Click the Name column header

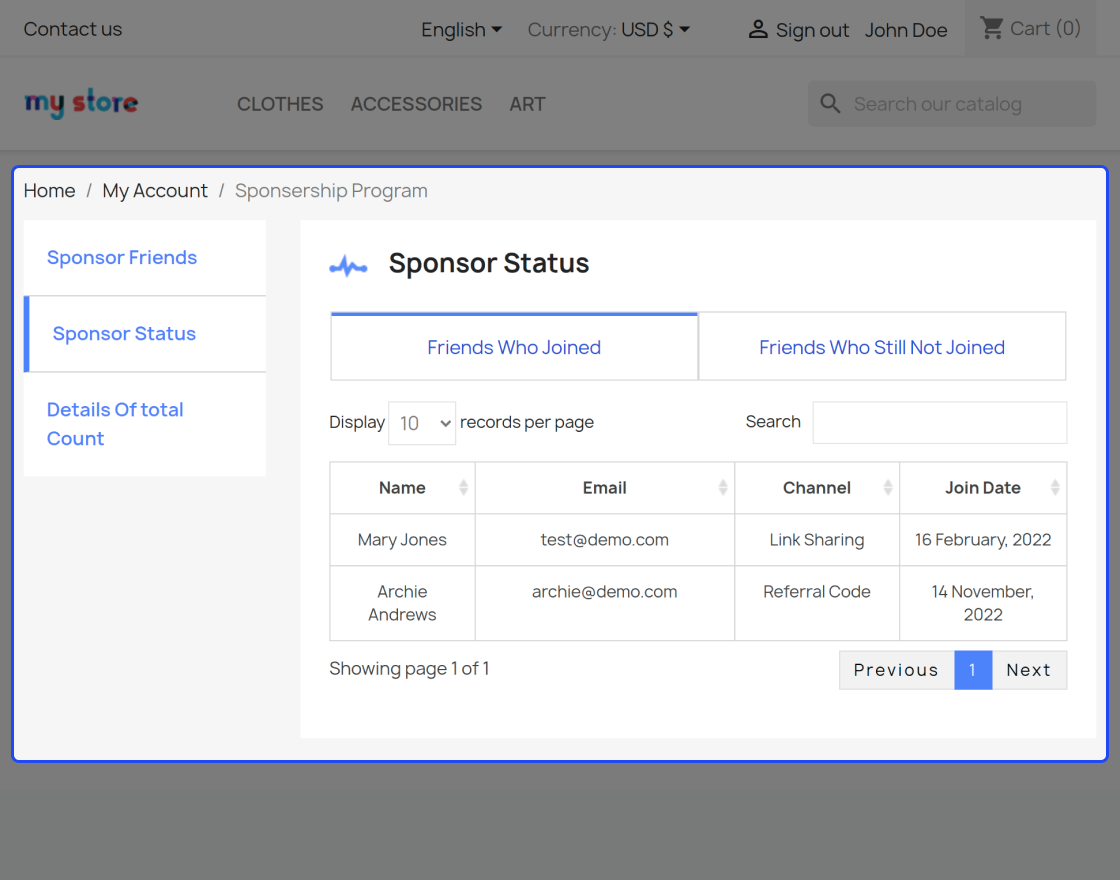402,488
